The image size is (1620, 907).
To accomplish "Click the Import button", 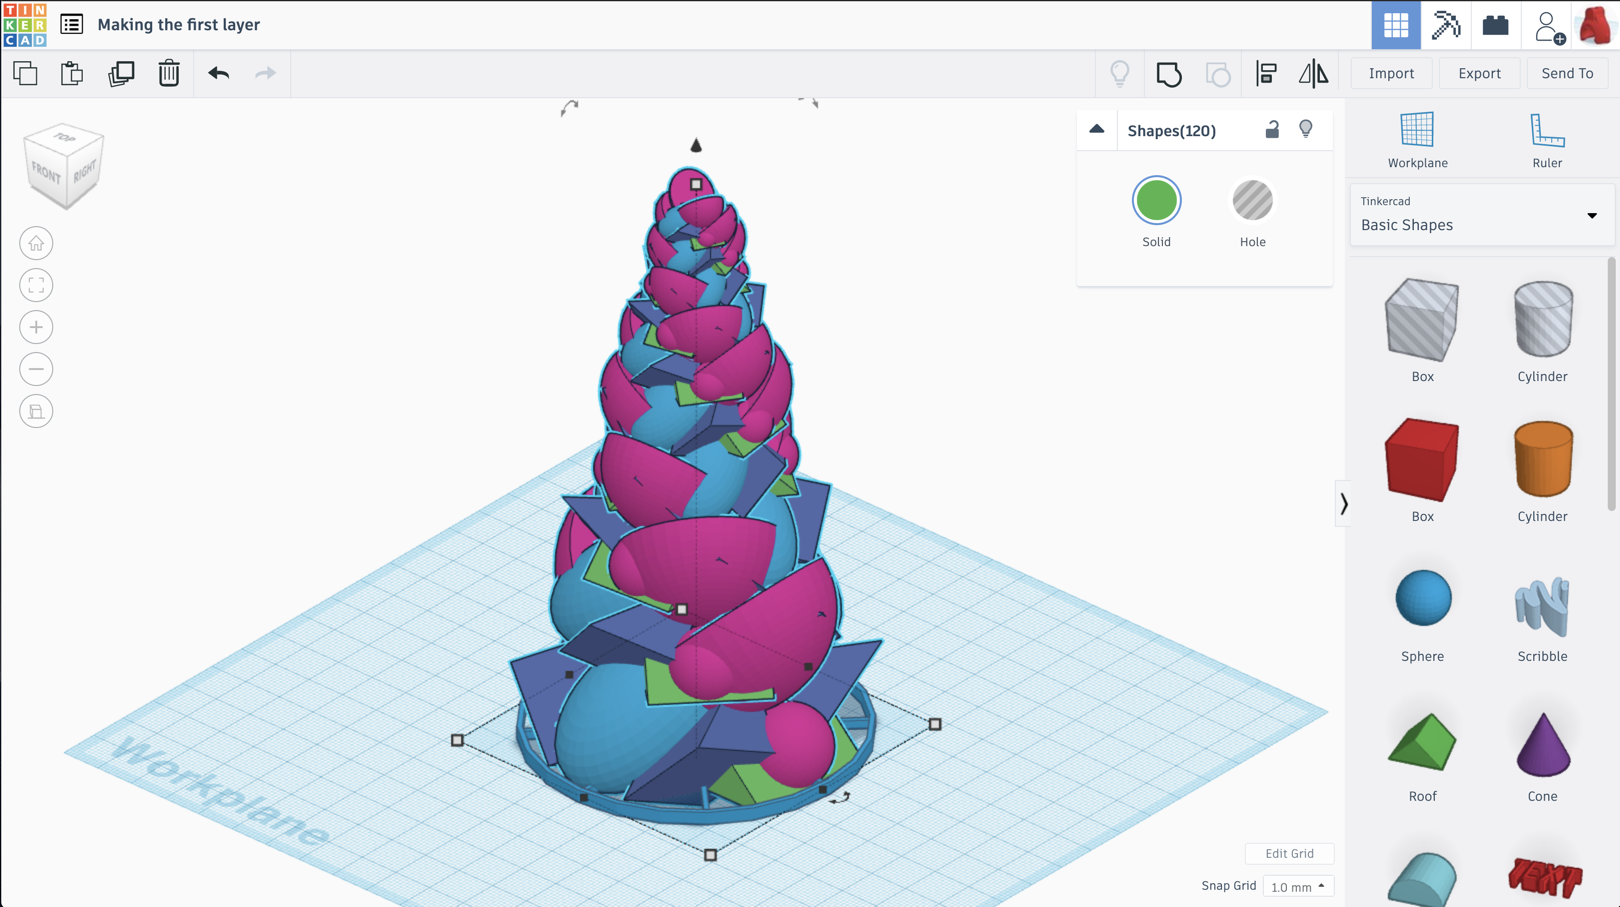I will click(x=1391, y=73).
